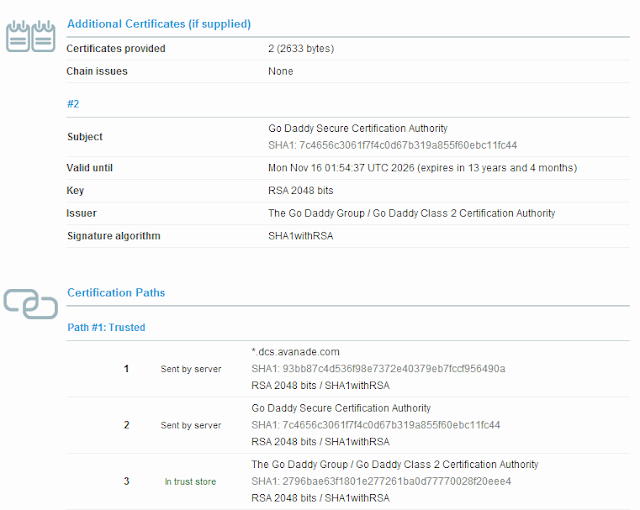This screenshot has height=510, width=640.
Task: Click the Additional Certificates calendar icon
Action: point(31,36)
